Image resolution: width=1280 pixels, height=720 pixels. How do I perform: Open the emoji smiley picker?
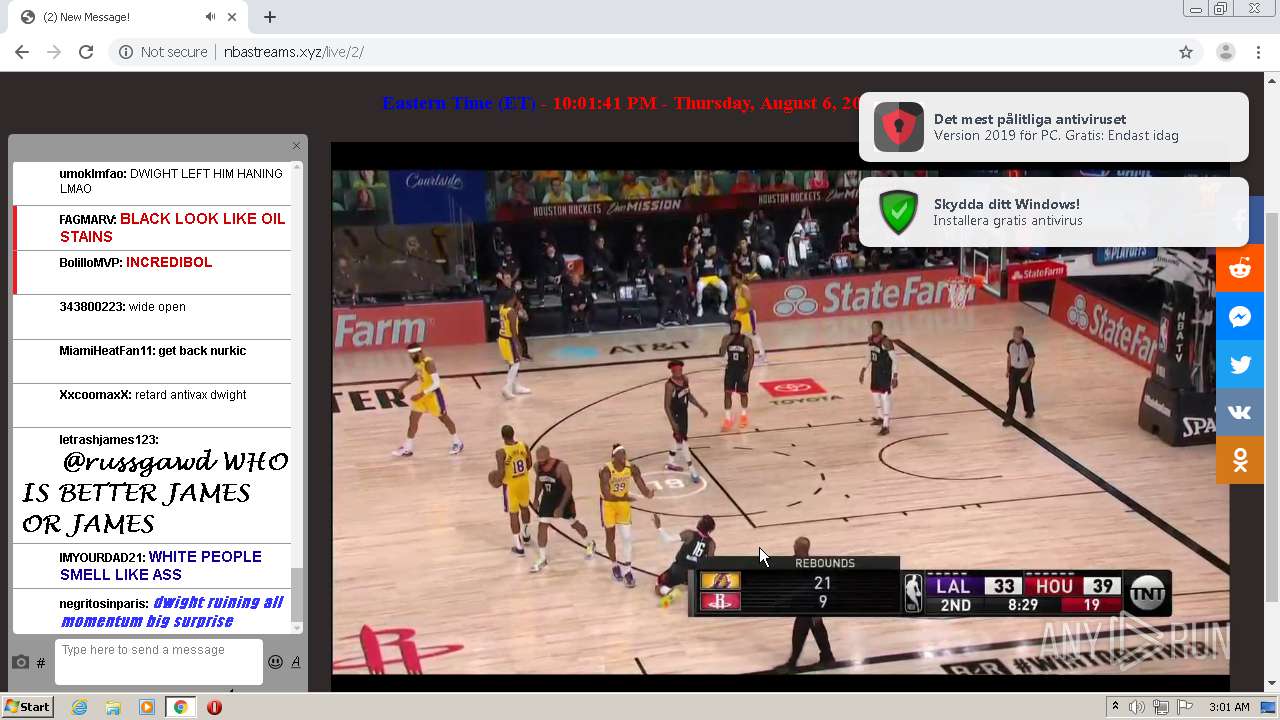click(x=275, y=662)
